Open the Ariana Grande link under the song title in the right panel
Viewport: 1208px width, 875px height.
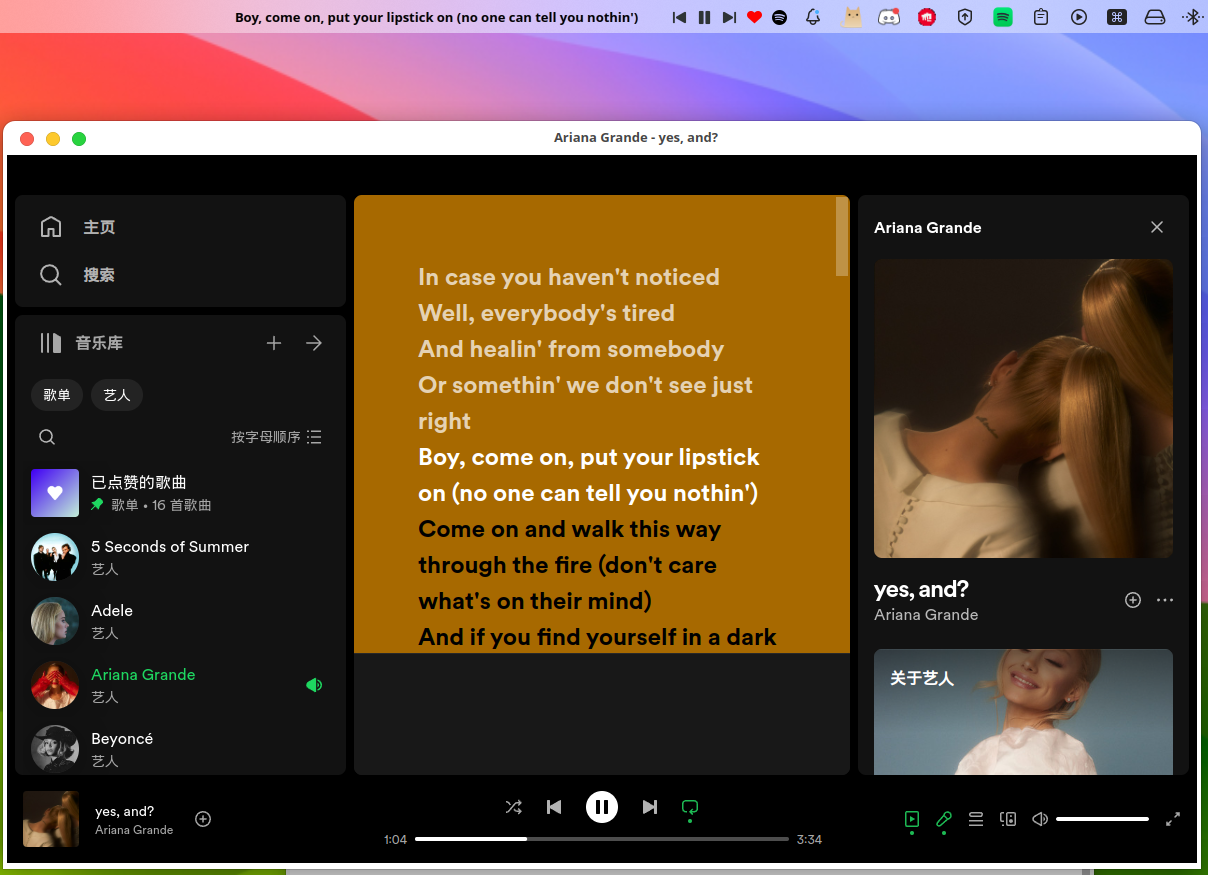point(926,614)
